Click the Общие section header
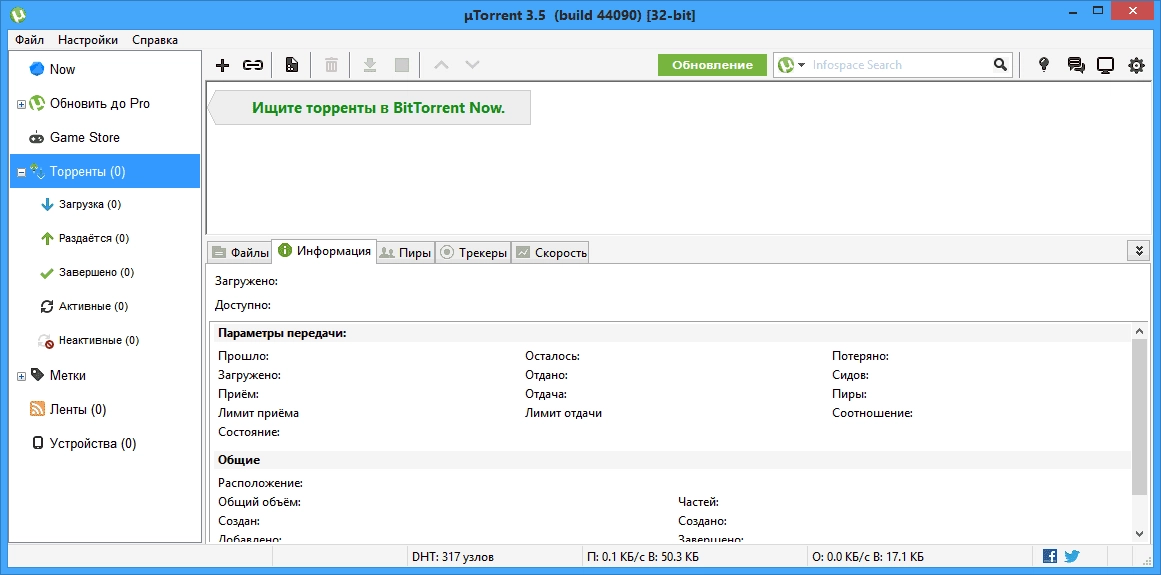The width and height of the screenshot is (1161, 575). pos(238,460)
